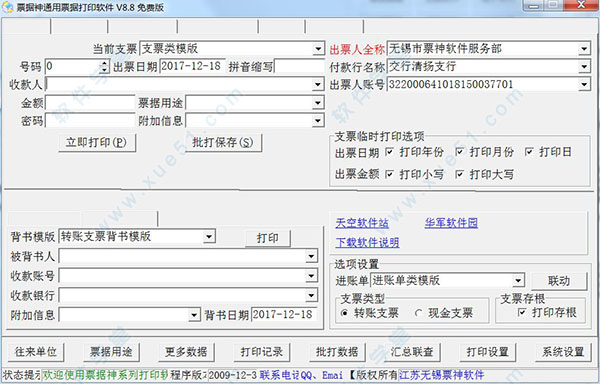The height and width of the screenshot is (384, 600).
Task: Open 打印设置 button
Action: (x=487, y=351)
